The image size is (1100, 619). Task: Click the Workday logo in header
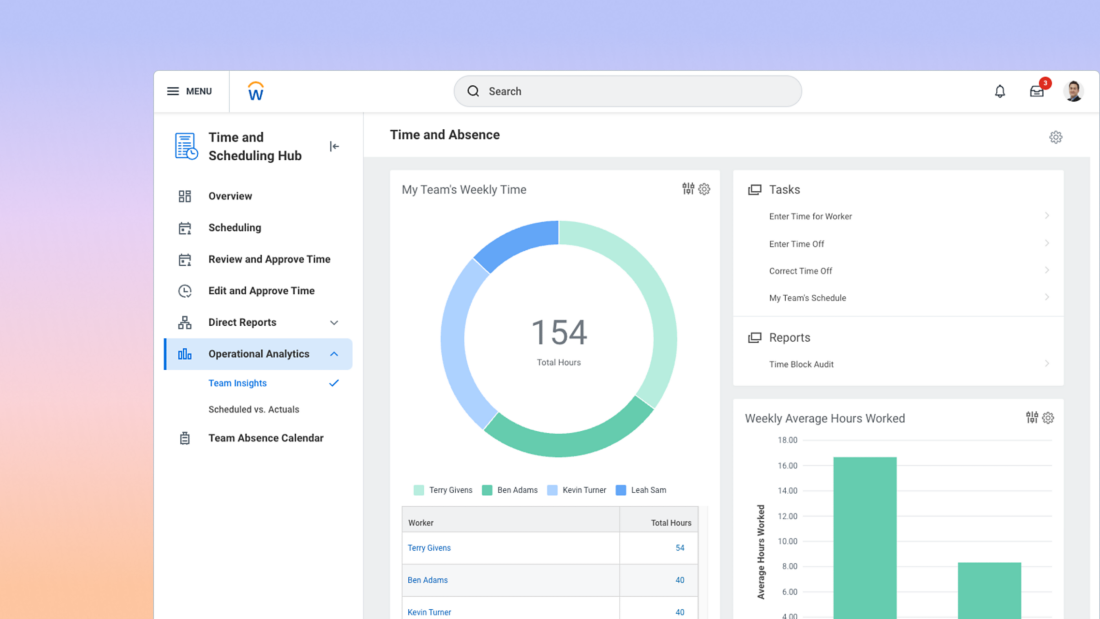click(256, 91)
